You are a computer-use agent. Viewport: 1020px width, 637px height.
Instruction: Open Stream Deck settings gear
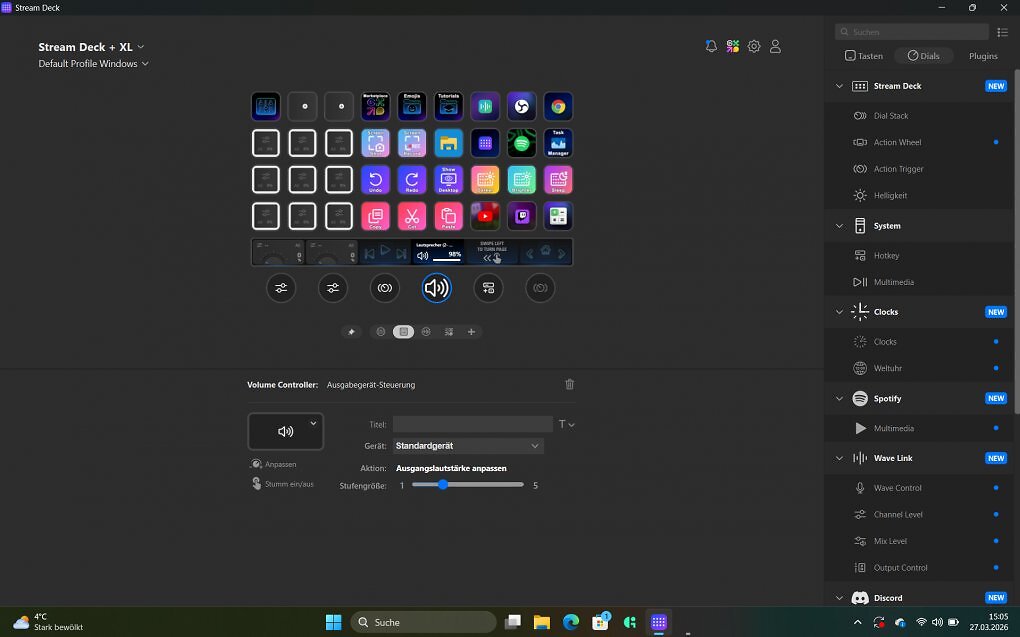(x=754, y=46)
